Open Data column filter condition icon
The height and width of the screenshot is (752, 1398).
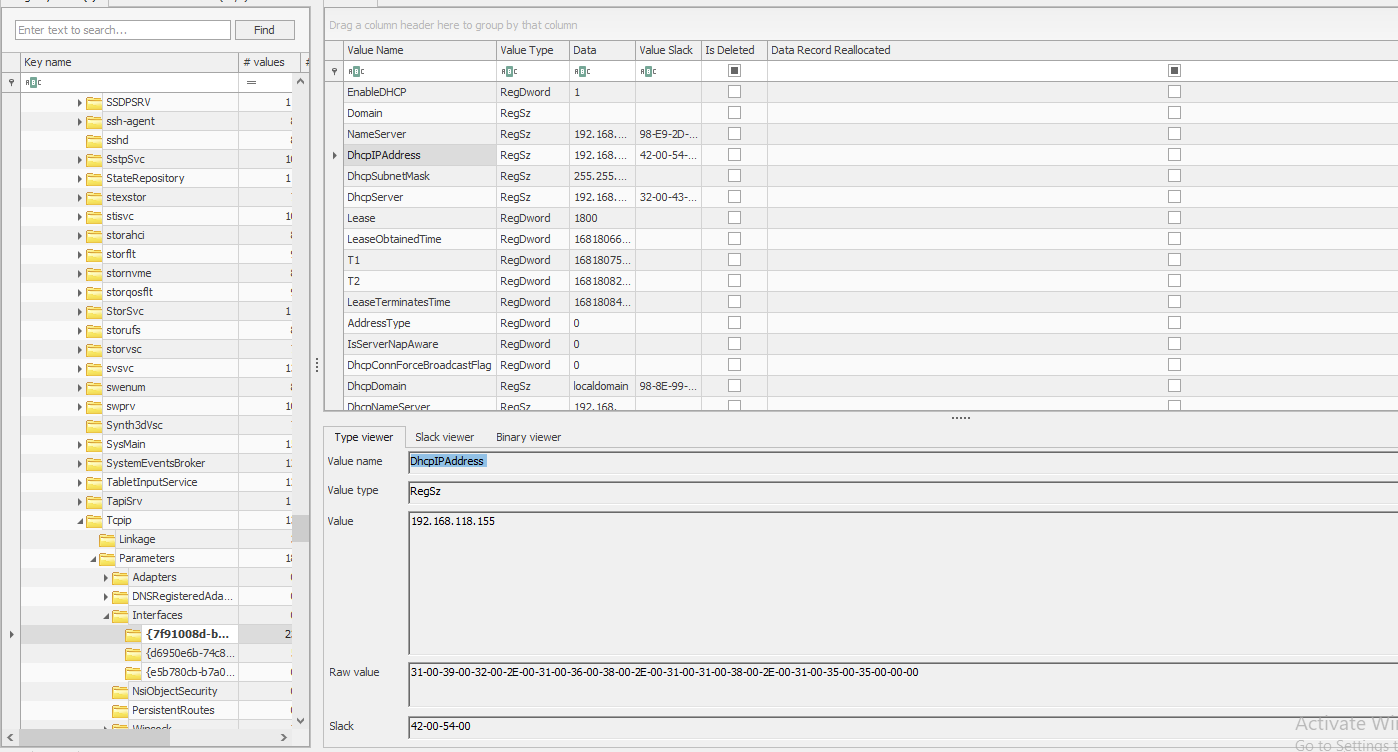[582, 71]
